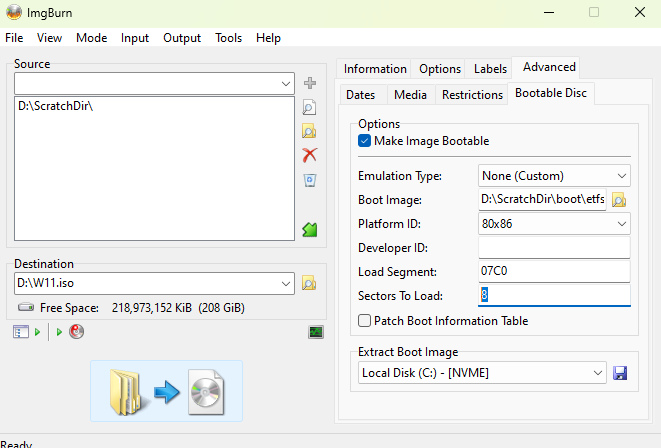Expand the Platform ID dropdown

pyautogui.click(x=622, y=224)
